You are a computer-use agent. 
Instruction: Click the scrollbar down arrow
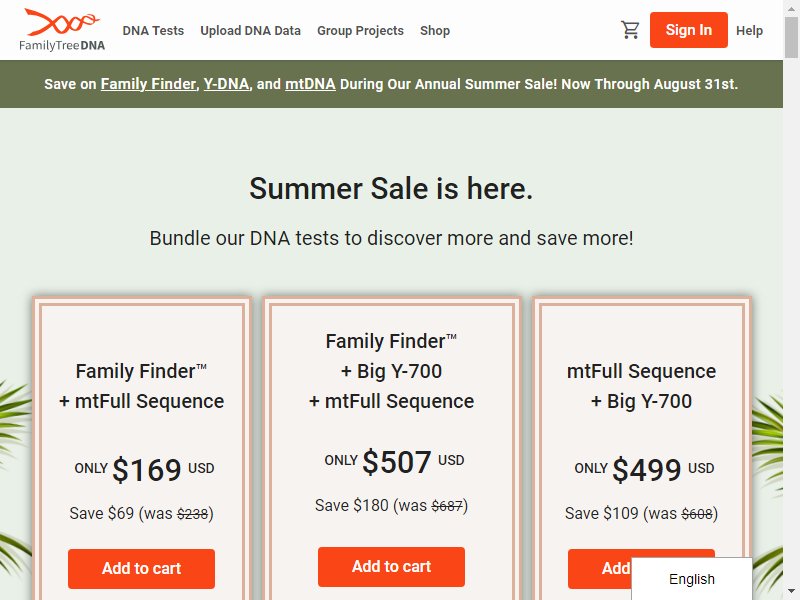(791, 592)
